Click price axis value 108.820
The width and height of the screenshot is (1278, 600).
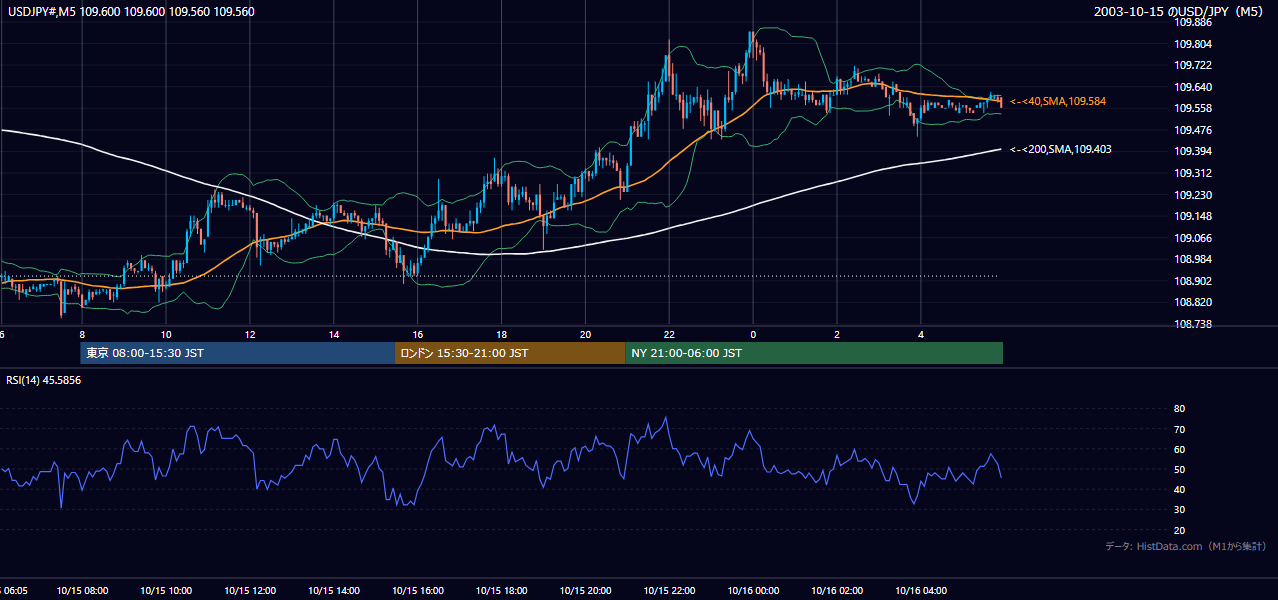(x=1192, y=303)
